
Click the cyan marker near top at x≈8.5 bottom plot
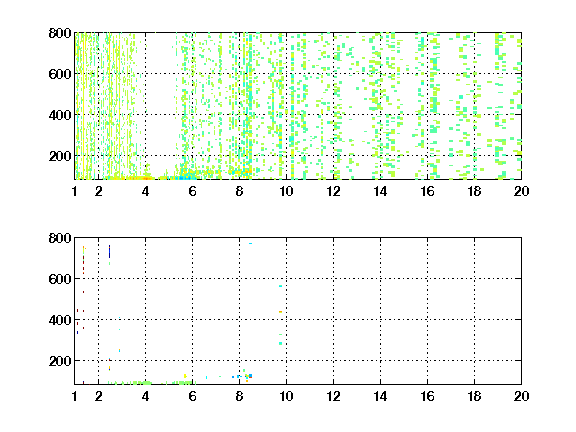[251, 243]
